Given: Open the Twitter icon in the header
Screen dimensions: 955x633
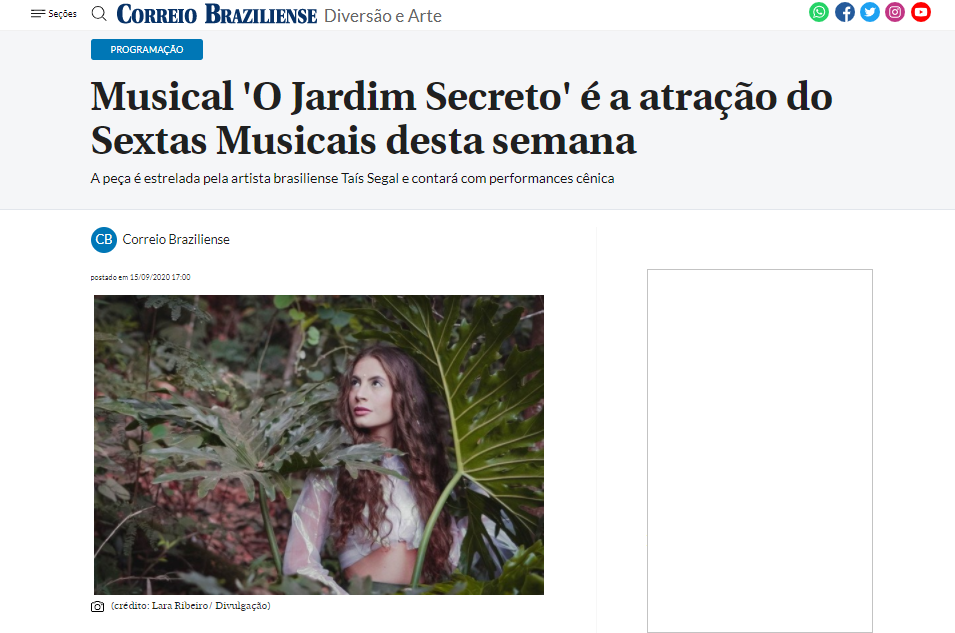Looking at the screenshot, I should tap(870, 12).
